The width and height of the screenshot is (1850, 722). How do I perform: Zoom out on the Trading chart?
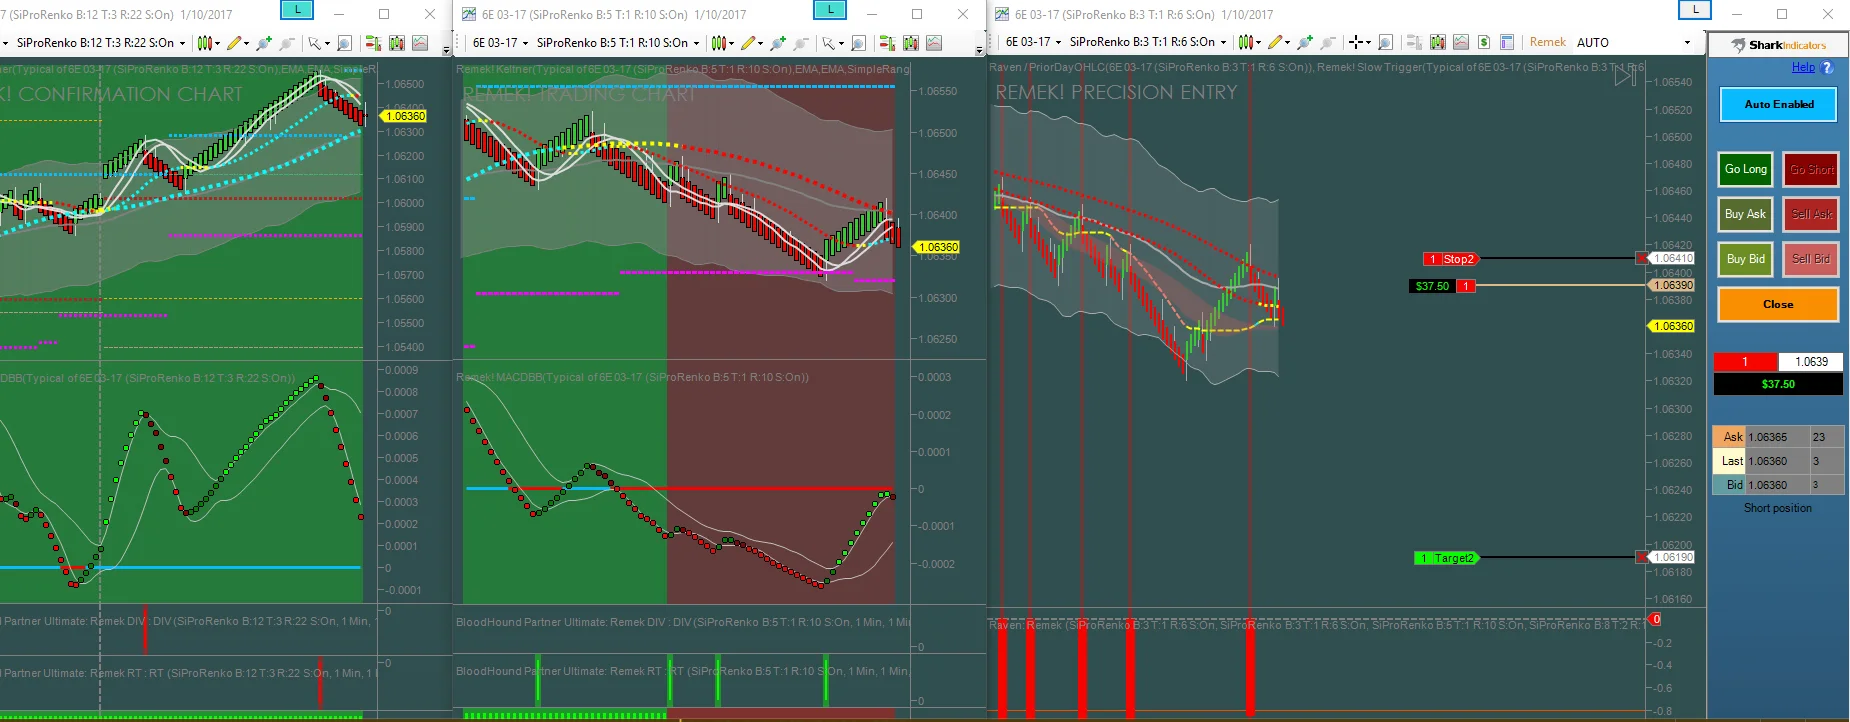(801, 43)
